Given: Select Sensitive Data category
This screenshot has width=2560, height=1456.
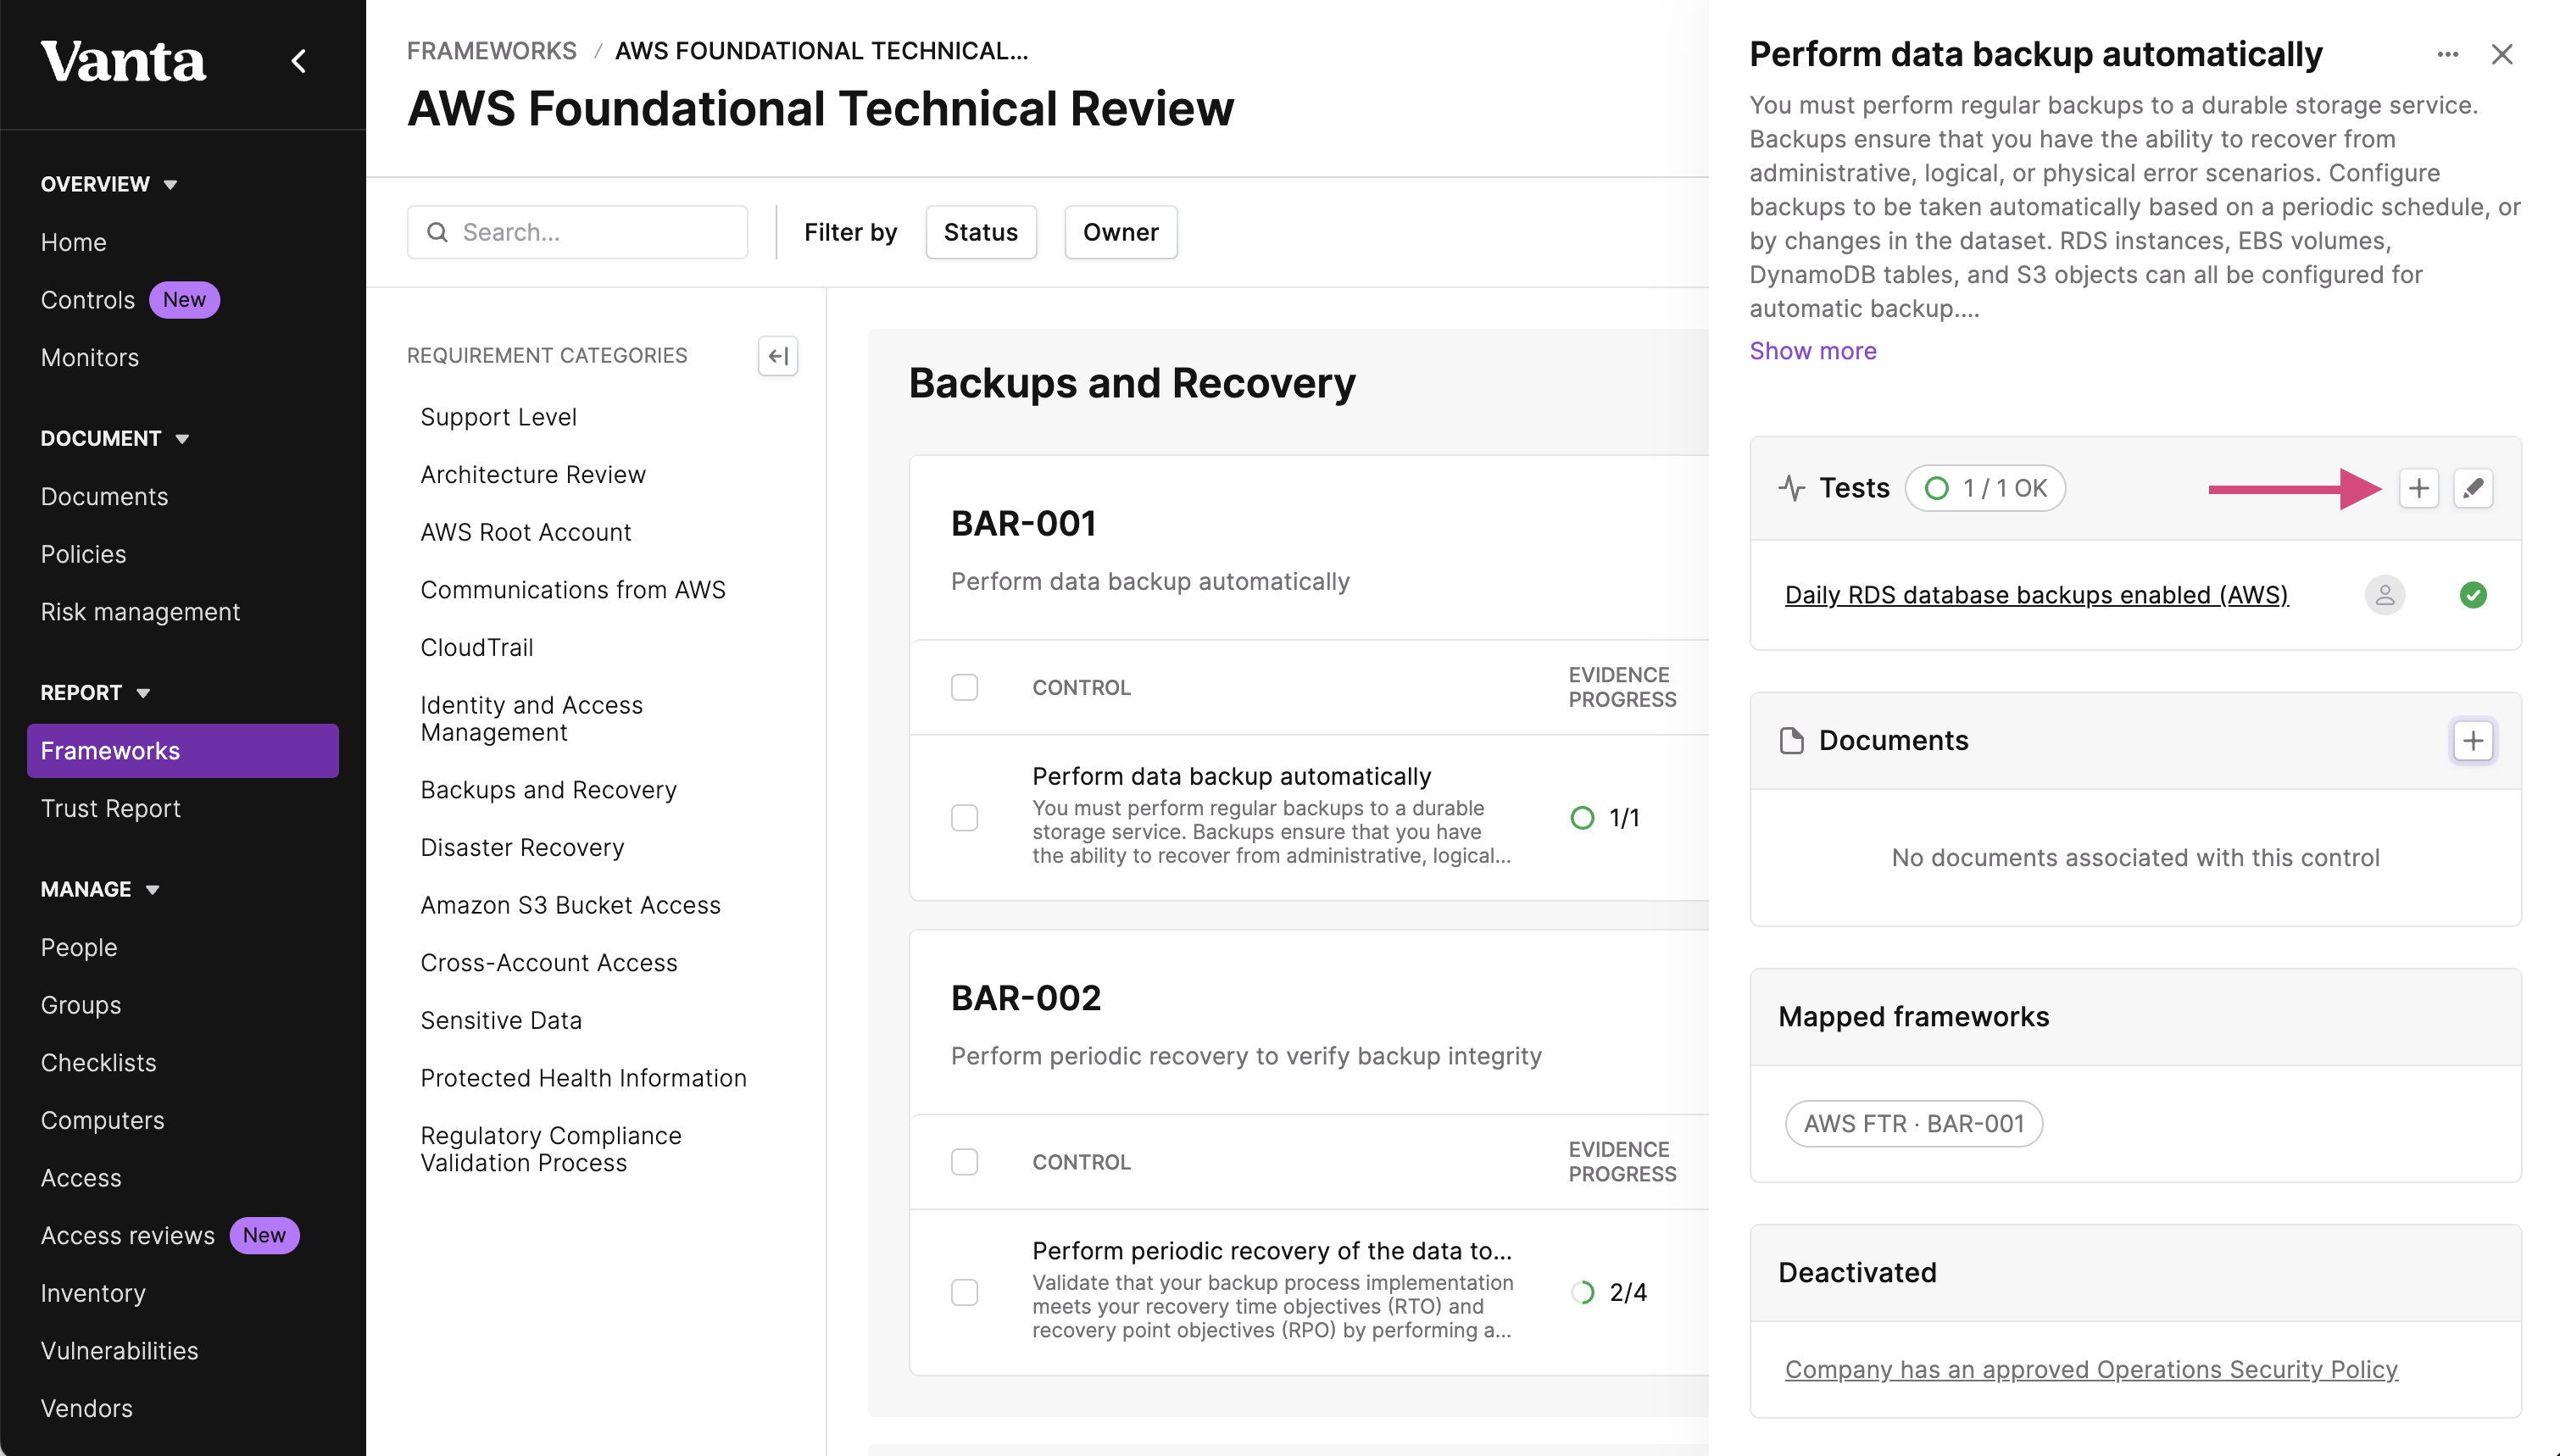Looking at the screenshot, I should [501, 1020].
